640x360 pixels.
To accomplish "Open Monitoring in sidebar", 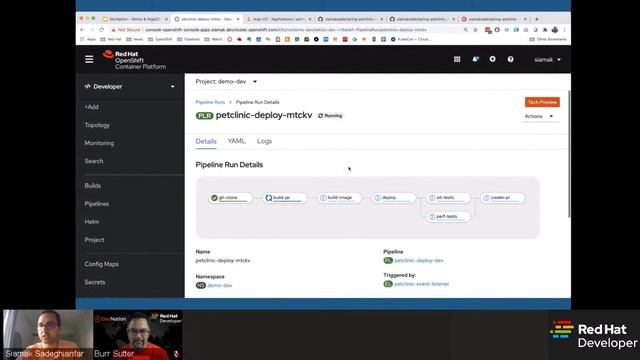I will point(99,143).
